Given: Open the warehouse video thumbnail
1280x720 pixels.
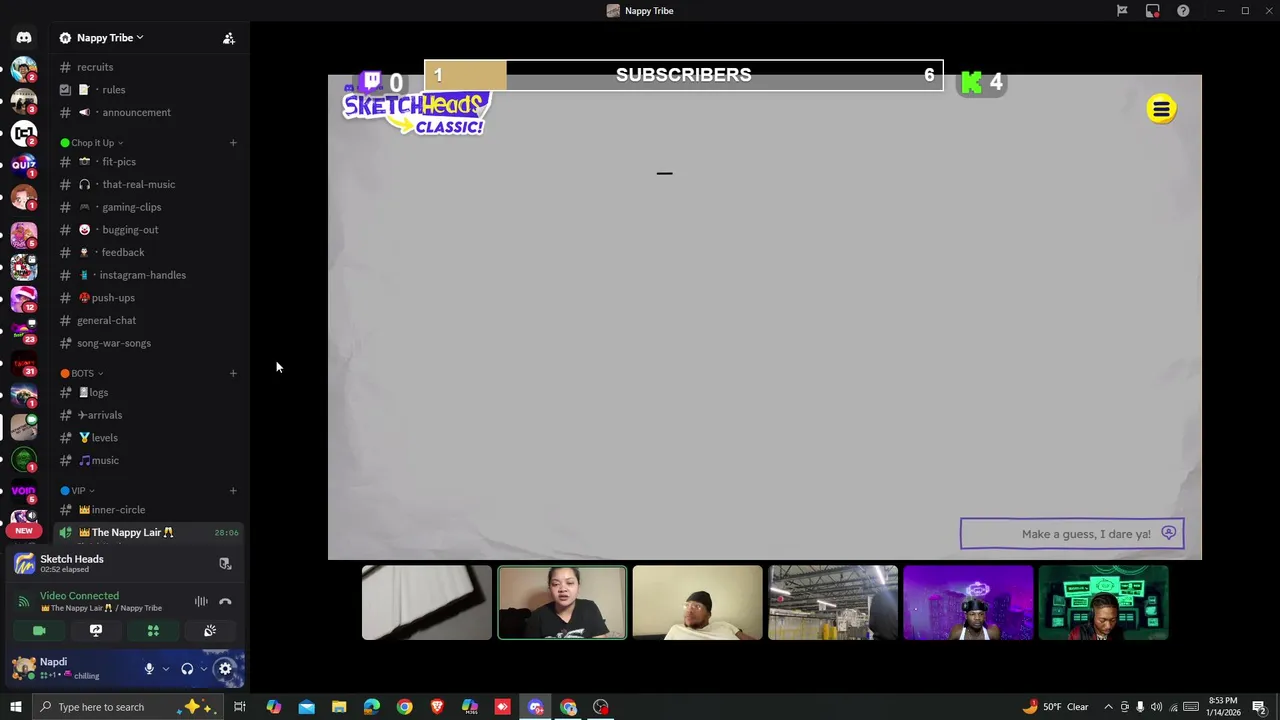Looking at the screenshot, I should coord(833,602).
